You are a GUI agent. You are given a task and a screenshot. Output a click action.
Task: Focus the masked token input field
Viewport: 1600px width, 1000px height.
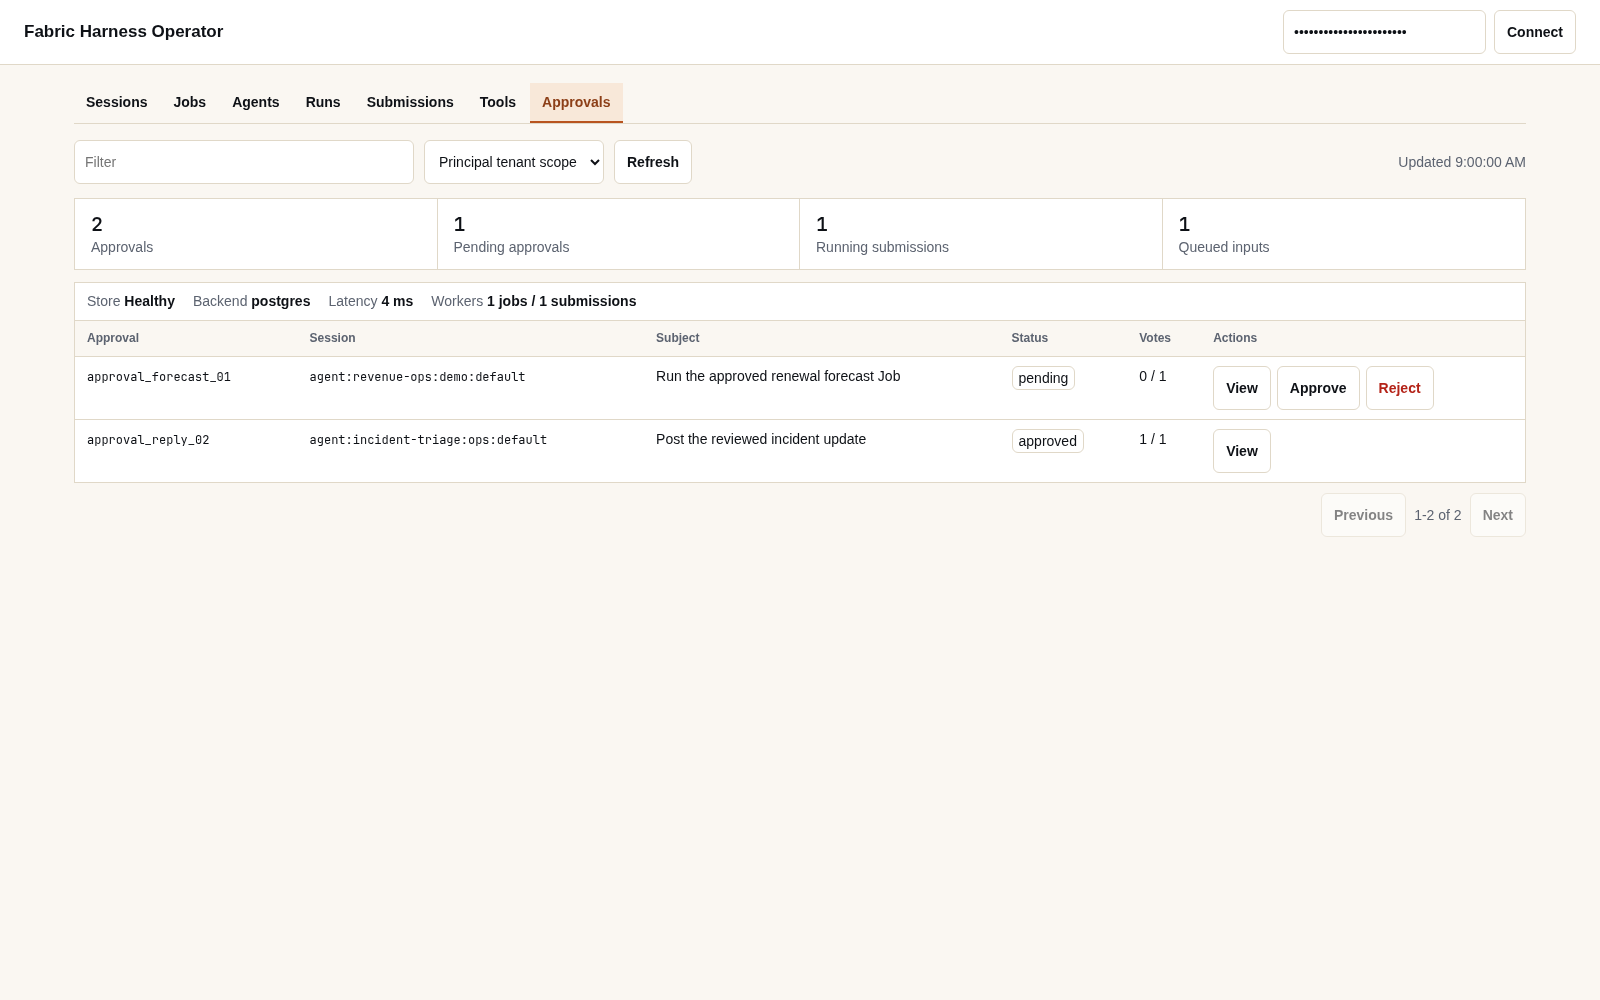click(1384, 32)
